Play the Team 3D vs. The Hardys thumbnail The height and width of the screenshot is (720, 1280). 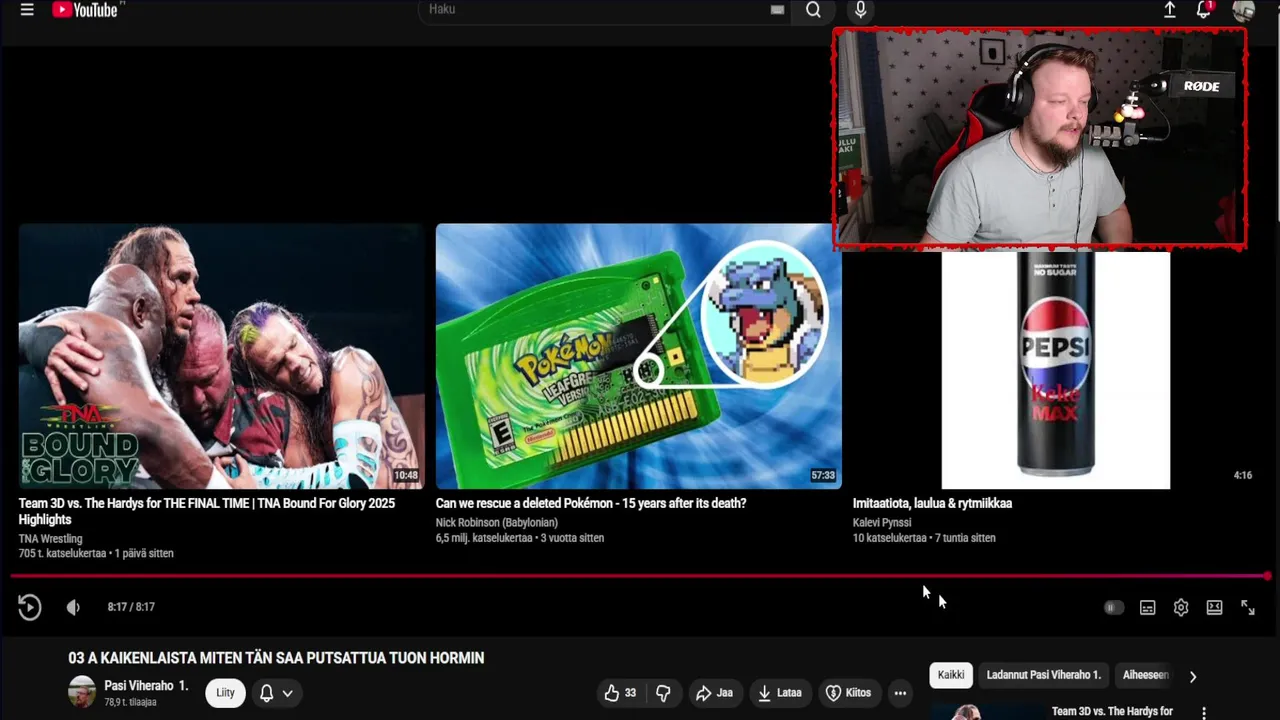point(221,356)
